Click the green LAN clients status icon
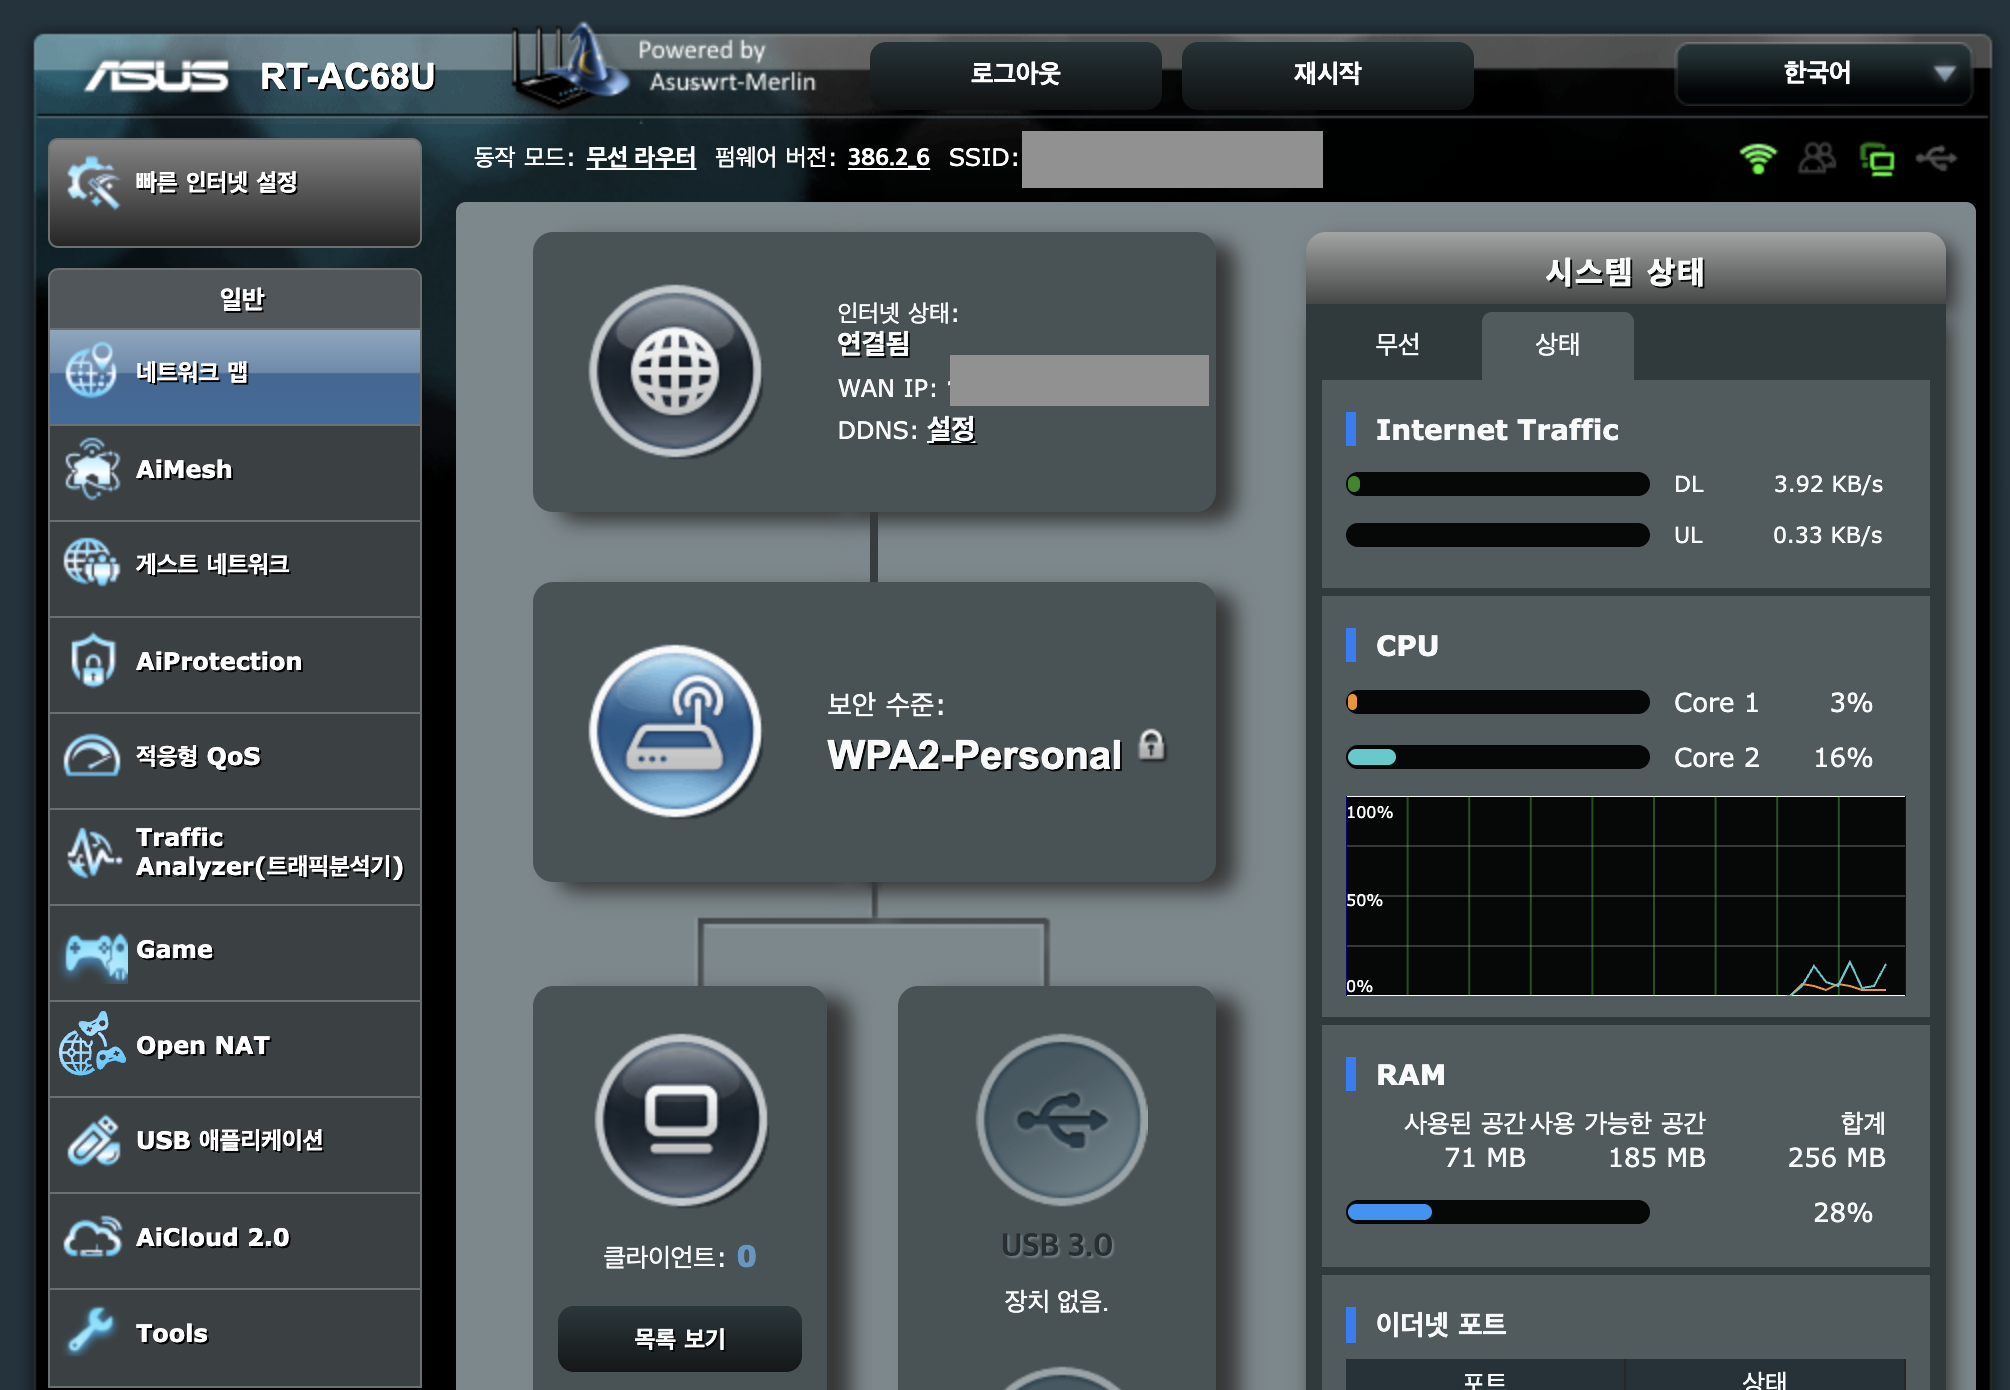Image resolution: width=2010 pixels, height=1390 pixels. pos(1877,159)
